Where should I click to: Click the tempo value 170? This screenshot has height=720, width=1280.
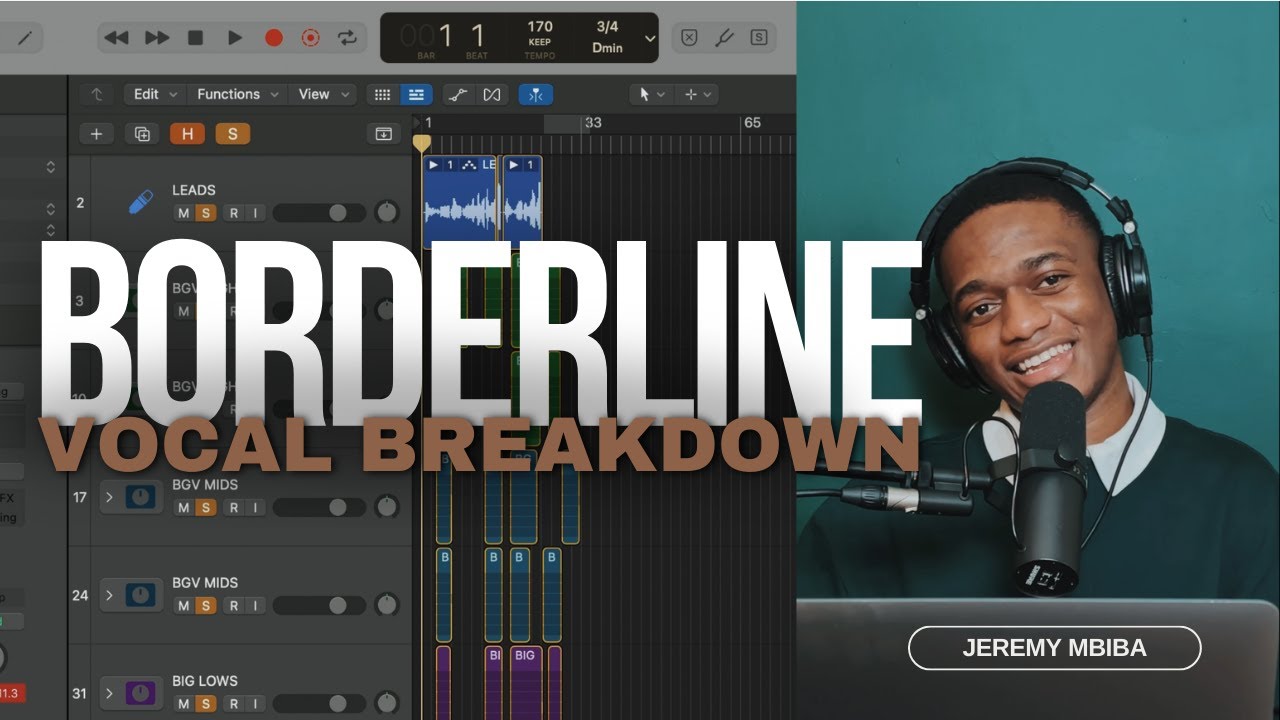(540, 27)
